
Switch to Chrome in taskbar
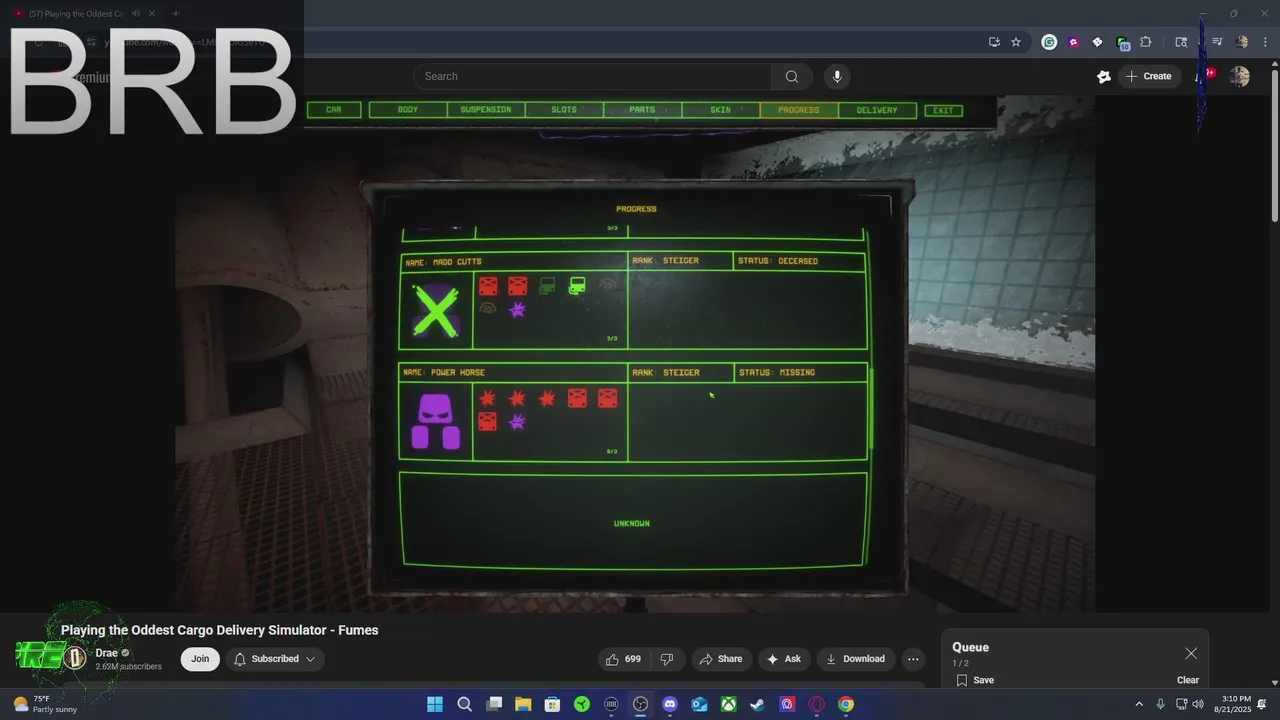(x=846, y=704)
